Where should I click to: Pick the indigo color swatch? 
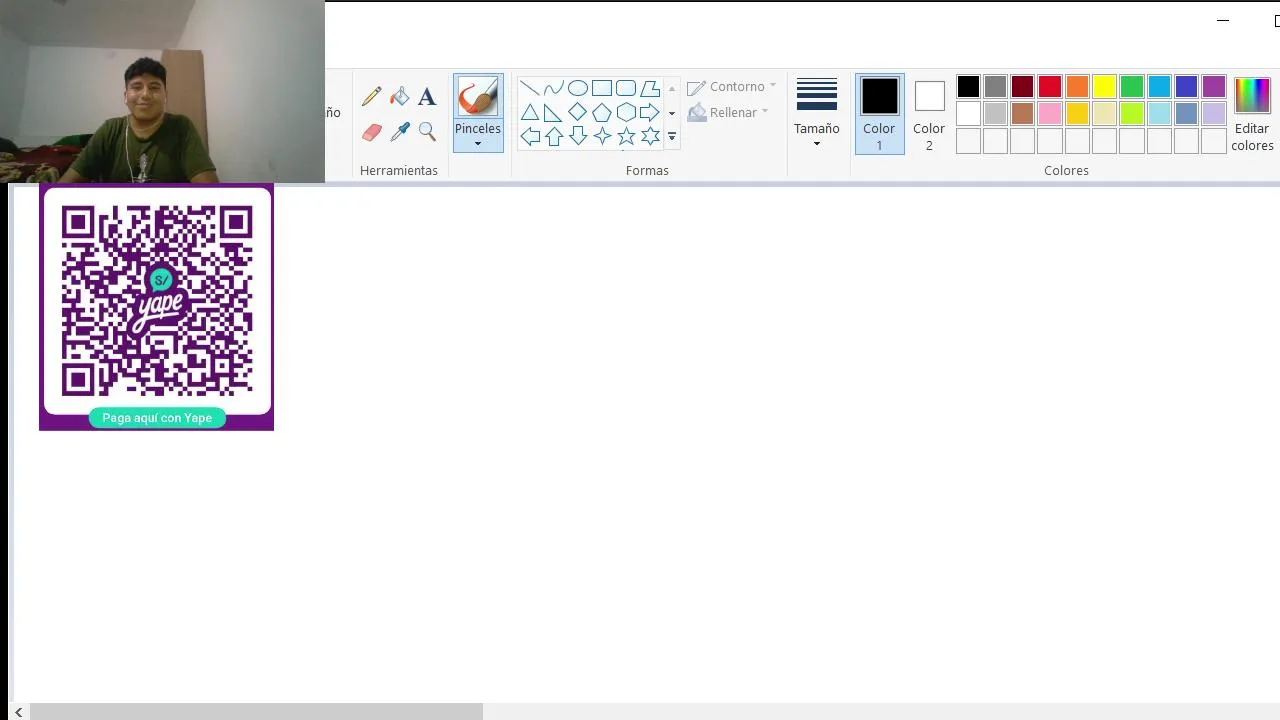(1186, 87)
